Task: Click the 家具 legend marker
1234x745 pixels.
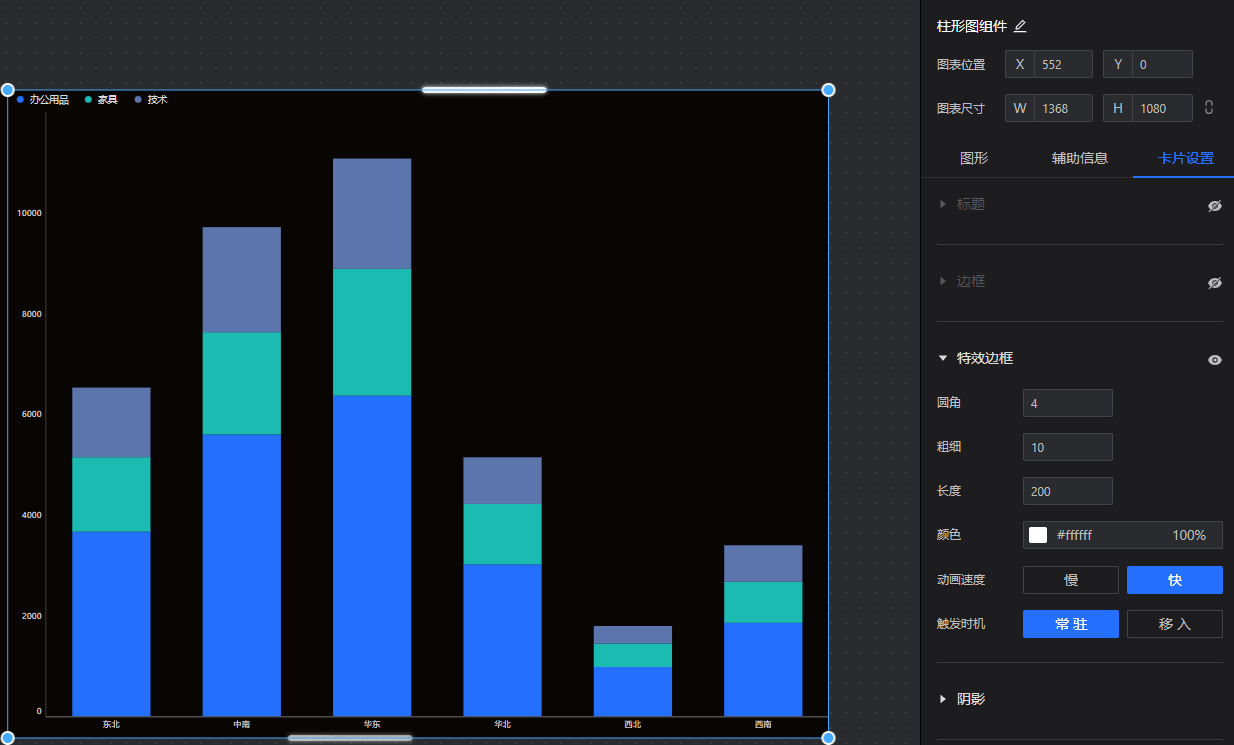Action: [x=88, y=100]
